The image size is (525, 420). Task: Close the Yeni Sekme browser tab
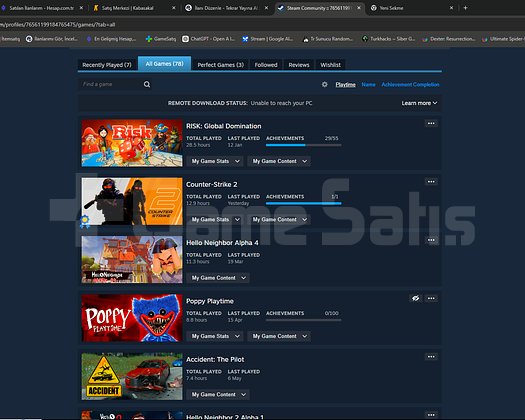point(451,8)
